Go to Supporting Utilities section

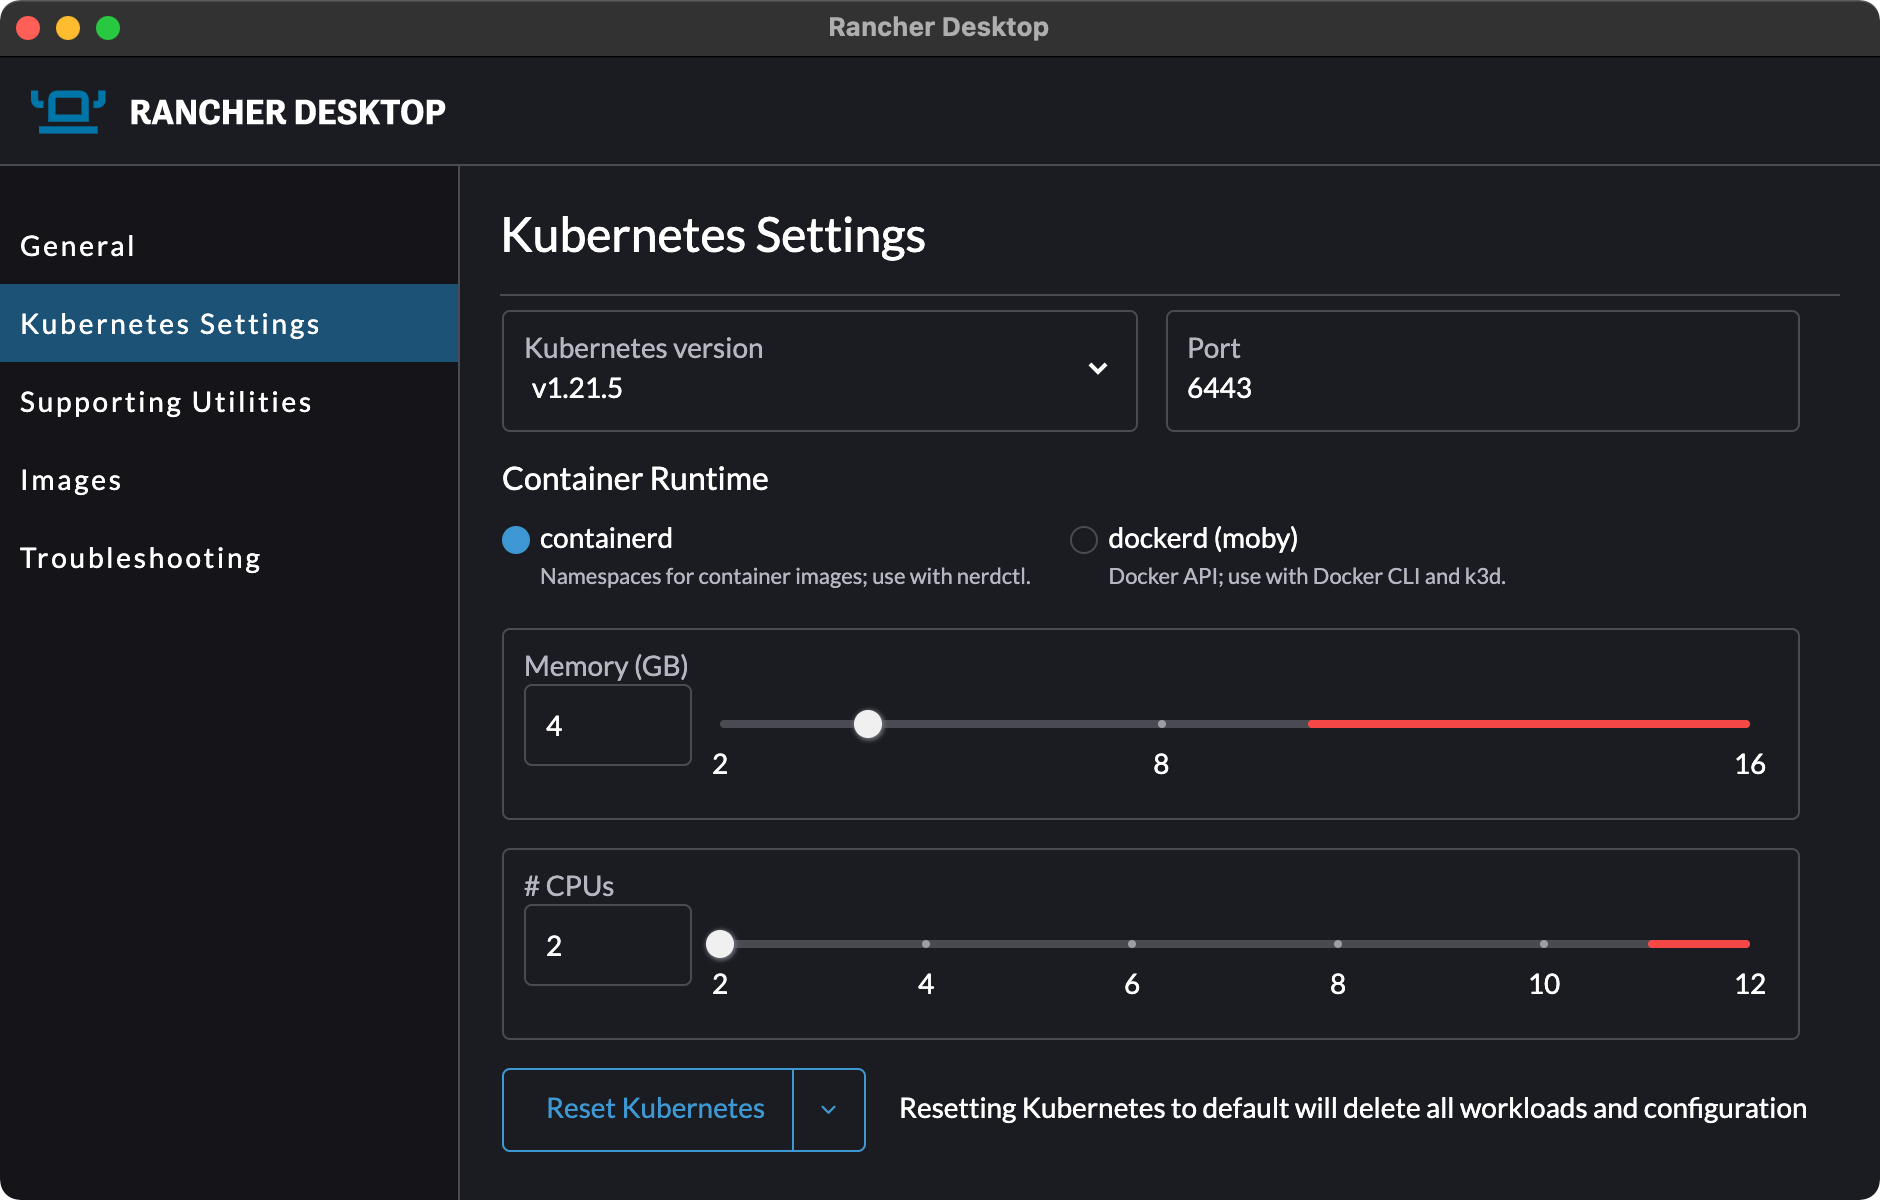166,402
